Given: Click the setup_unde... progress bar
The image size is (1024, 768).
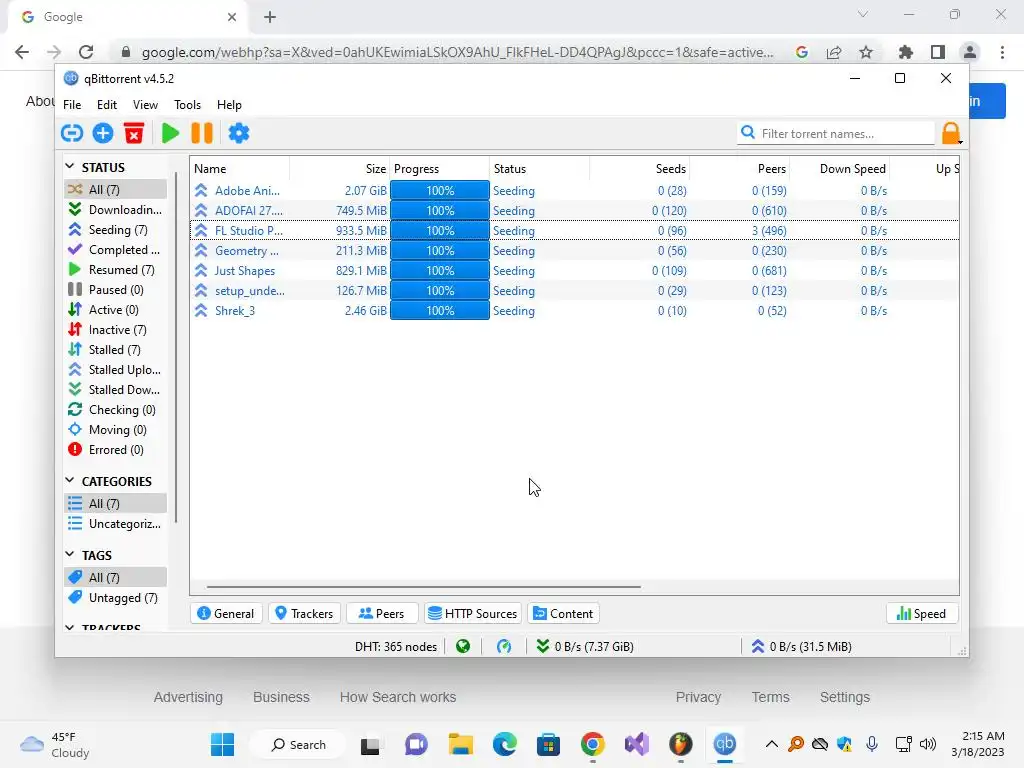Looking at the screenshot, I should pyautogui.click(x=440, y=291).
